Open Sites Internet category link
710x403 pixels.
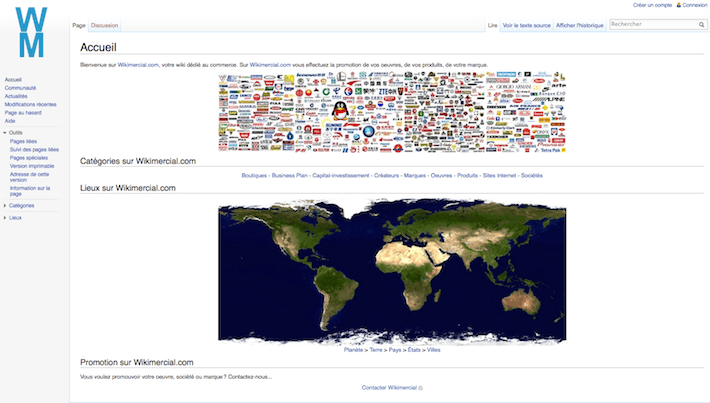tap(499, 175)
